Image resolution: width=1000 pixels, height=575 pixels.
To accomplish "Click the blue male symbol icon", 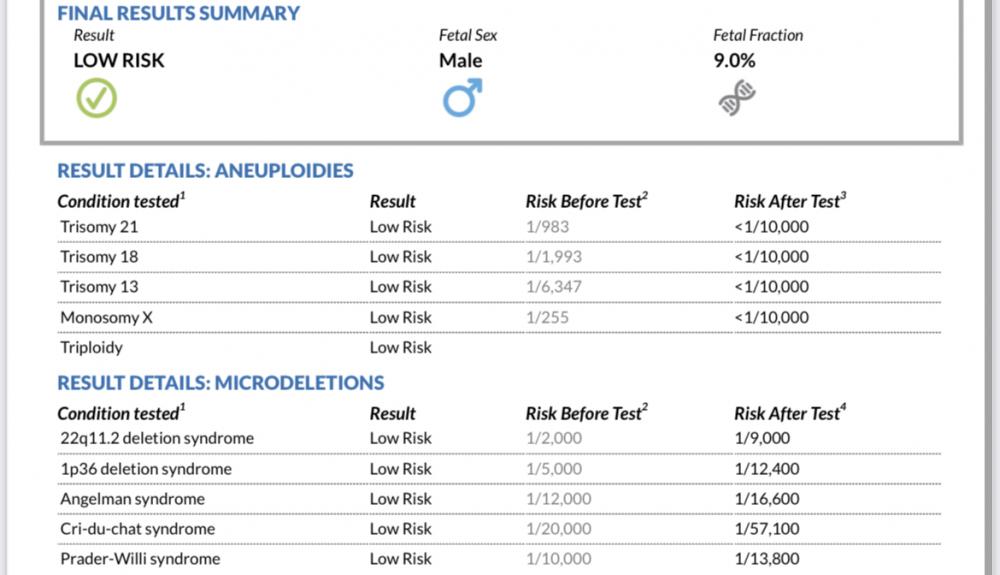I will [462, 98].
